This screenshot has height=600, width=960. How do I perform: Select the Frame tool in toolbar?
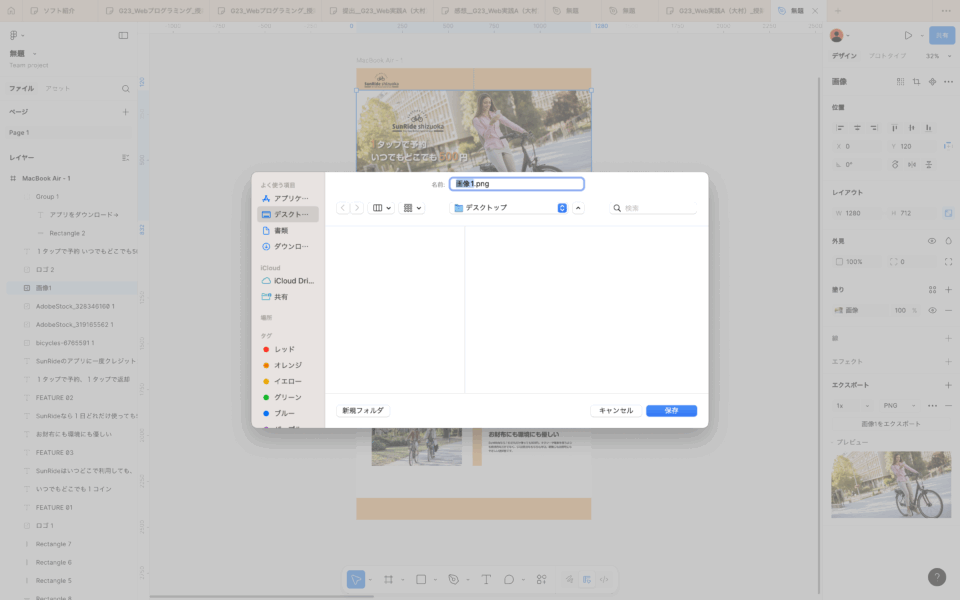(x=388, y=579)
